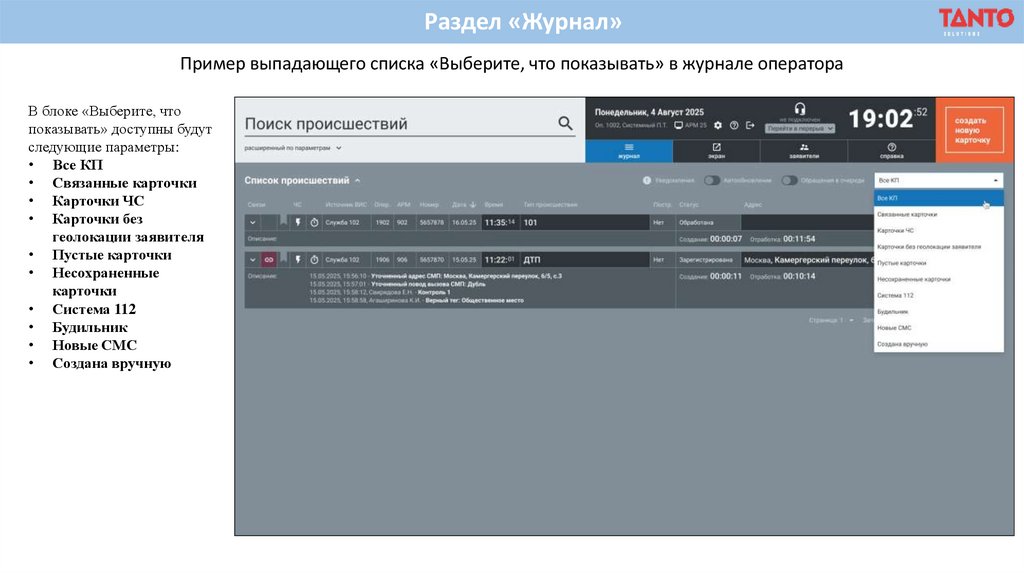Click Отработка time 00:11:54
The width and height of the screenshot is (1024, 574).
799,239
